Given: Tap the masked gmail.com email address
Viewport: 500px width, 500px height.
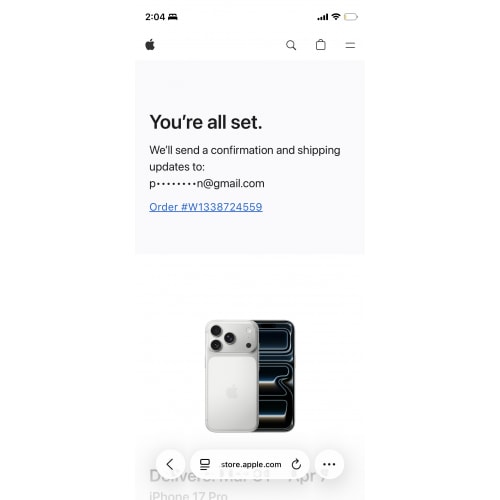Looking at the screenshot, I should click(x=207, y=184).
